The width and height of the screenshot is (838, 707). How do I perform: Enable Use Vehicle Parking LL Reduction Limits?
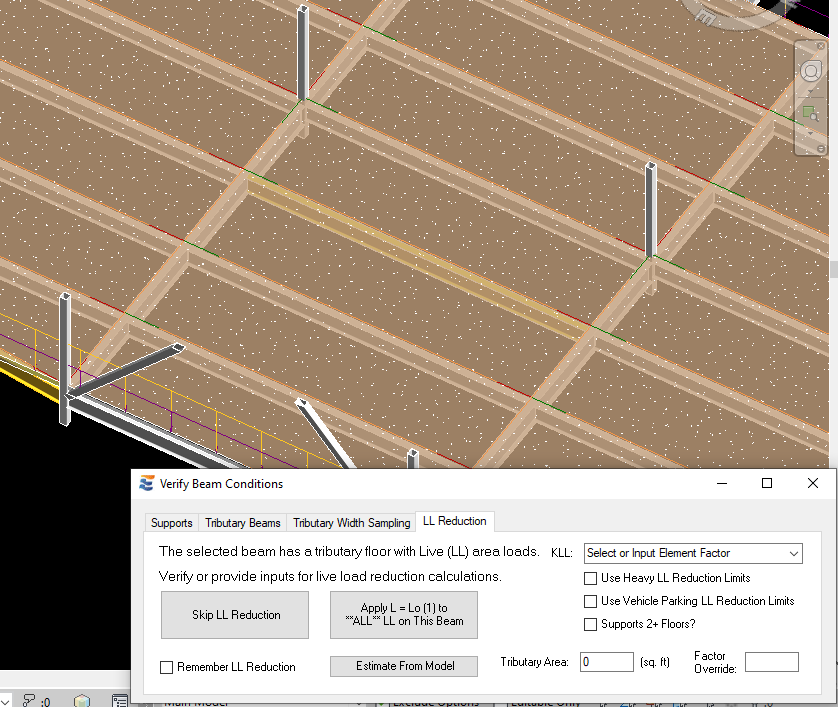[591, 601]
